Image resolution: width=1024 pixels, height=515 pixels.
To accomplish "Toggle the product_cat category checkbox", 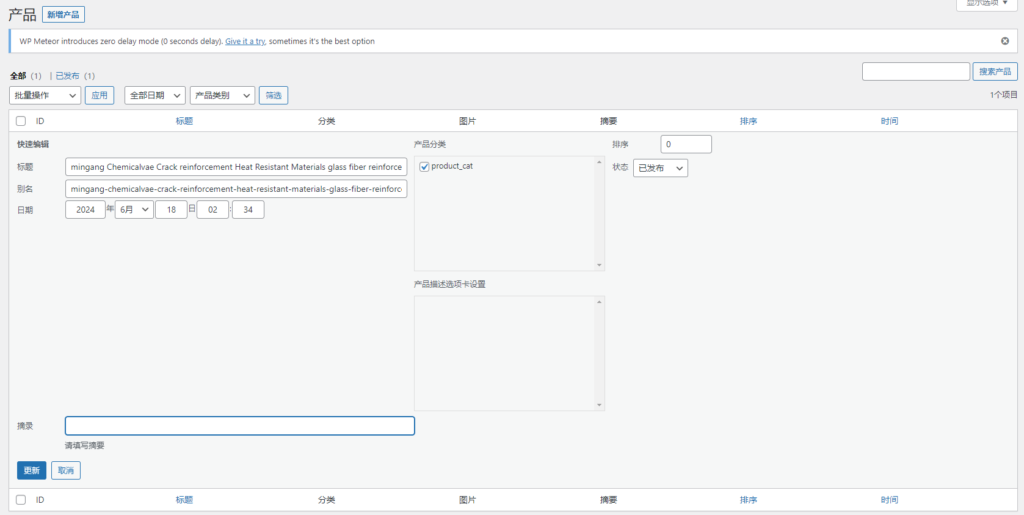I will [x=425, y=166].
